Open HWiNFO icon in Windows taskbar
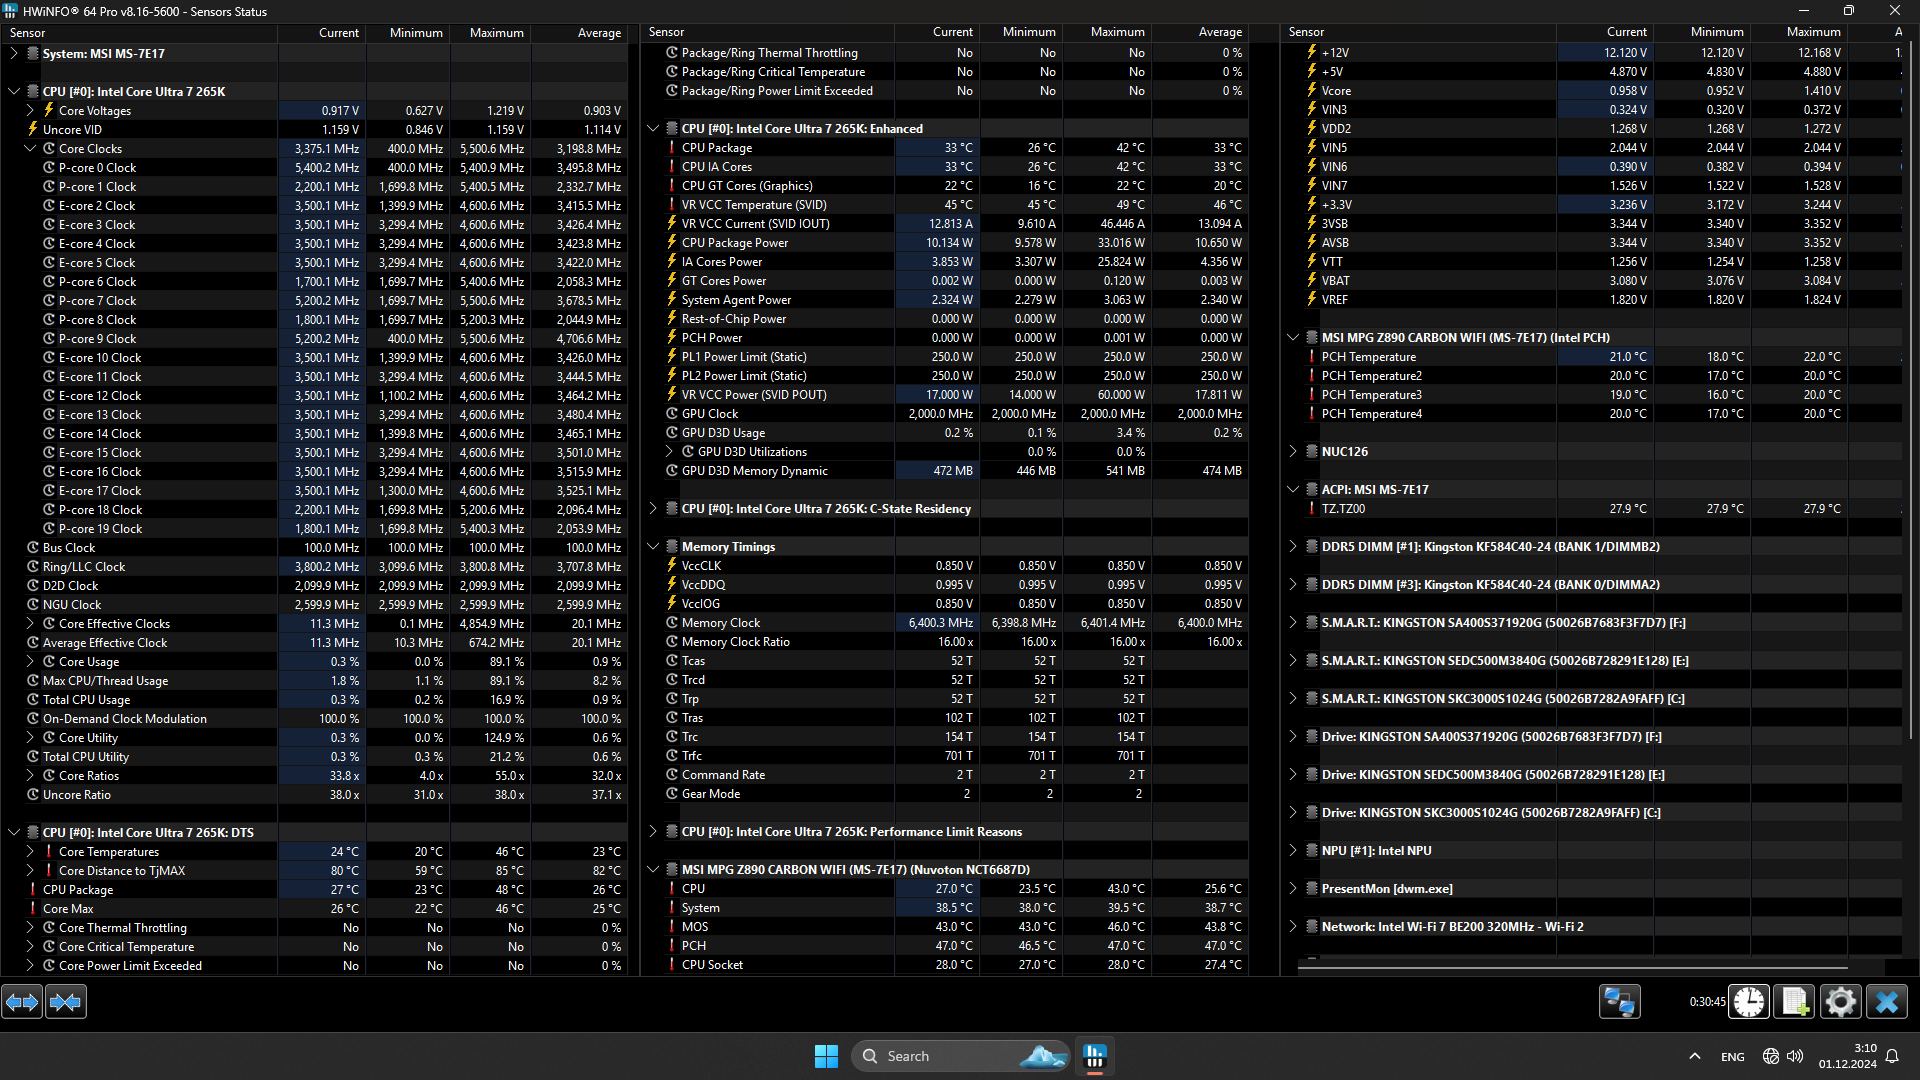 [x=1095, y=1056]
